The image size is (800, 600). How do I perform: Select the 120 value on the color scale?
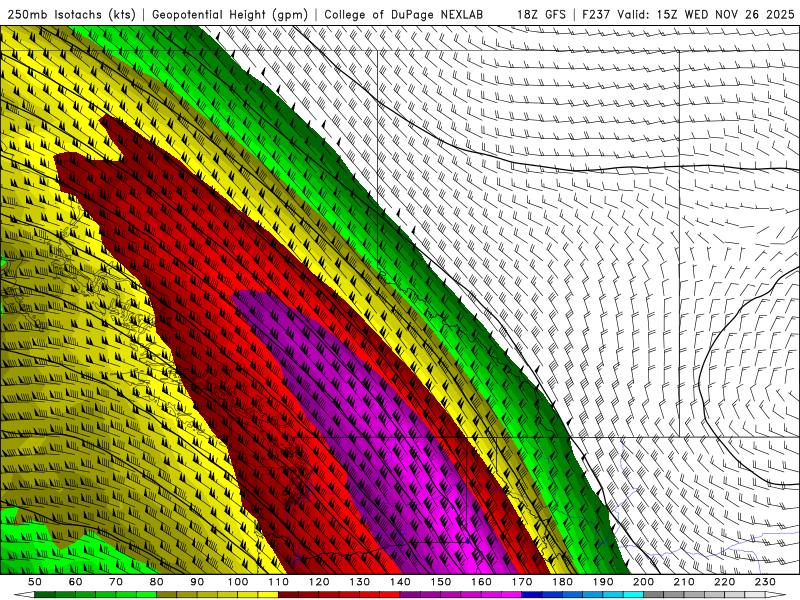(x=319, y=582)
